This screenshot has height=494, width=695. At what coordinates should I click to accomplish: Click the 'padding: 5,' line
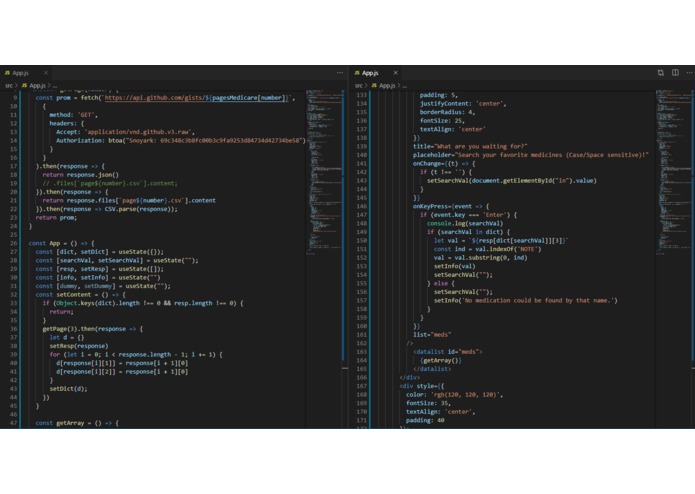pos(438,95)
